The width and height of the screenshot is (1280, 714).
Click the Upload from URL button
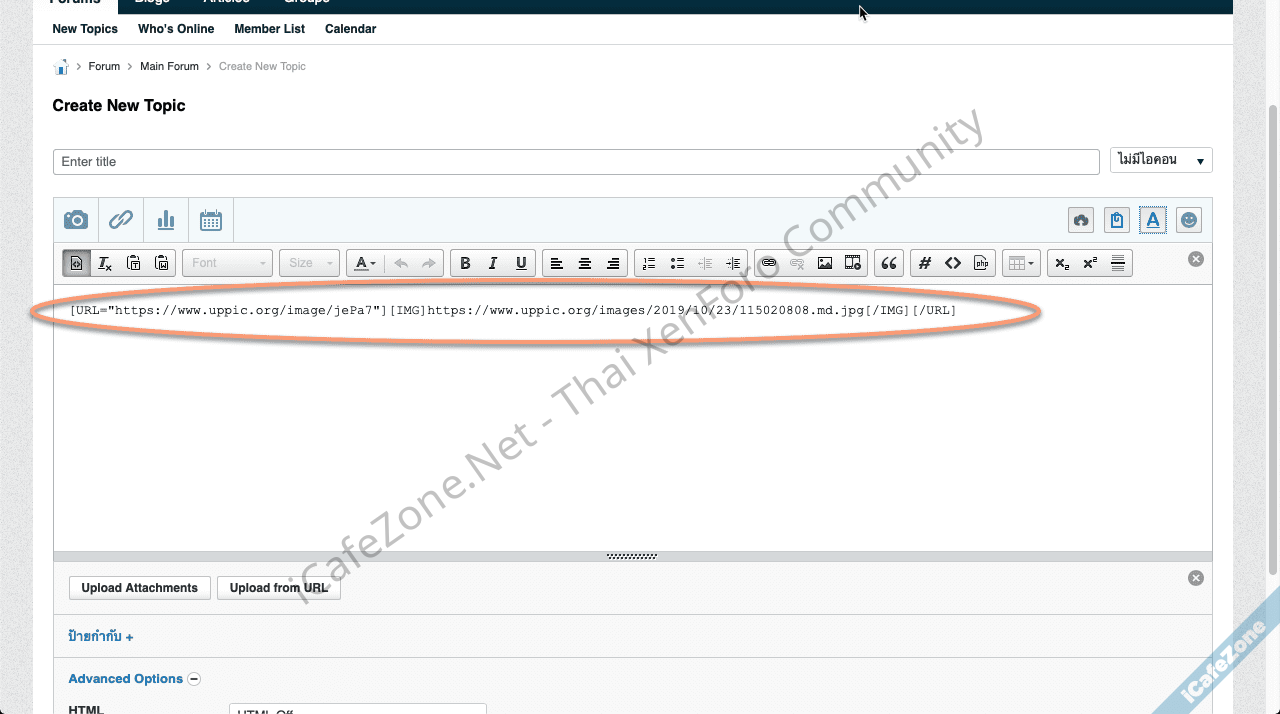279,588
